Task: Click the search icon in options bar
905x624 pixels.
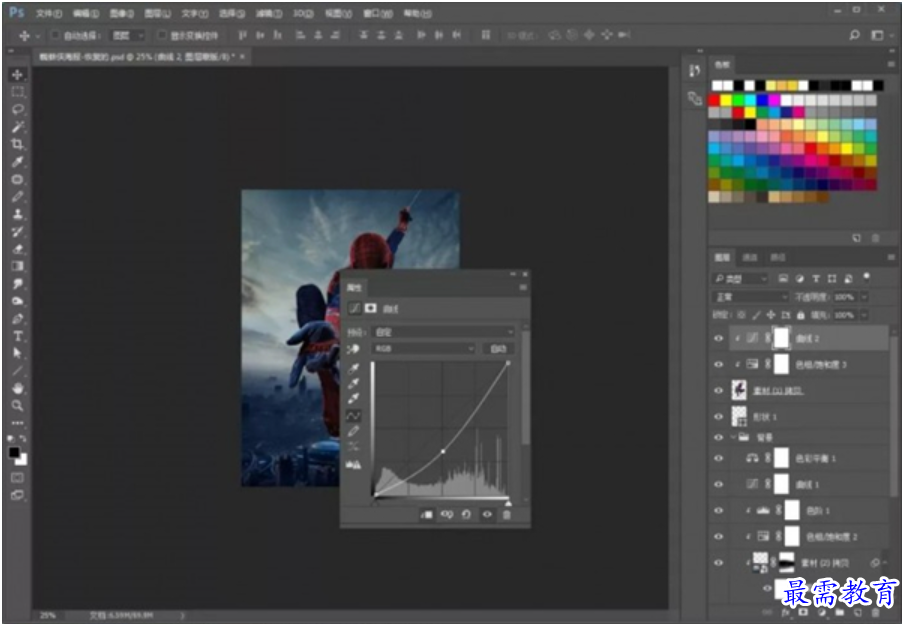Action: 854,35
